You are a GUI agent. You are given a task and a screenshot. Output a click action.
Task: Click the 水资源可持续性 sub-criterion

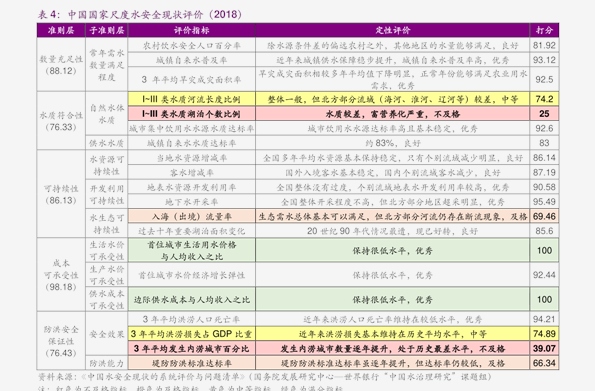(x=107, y=165)
